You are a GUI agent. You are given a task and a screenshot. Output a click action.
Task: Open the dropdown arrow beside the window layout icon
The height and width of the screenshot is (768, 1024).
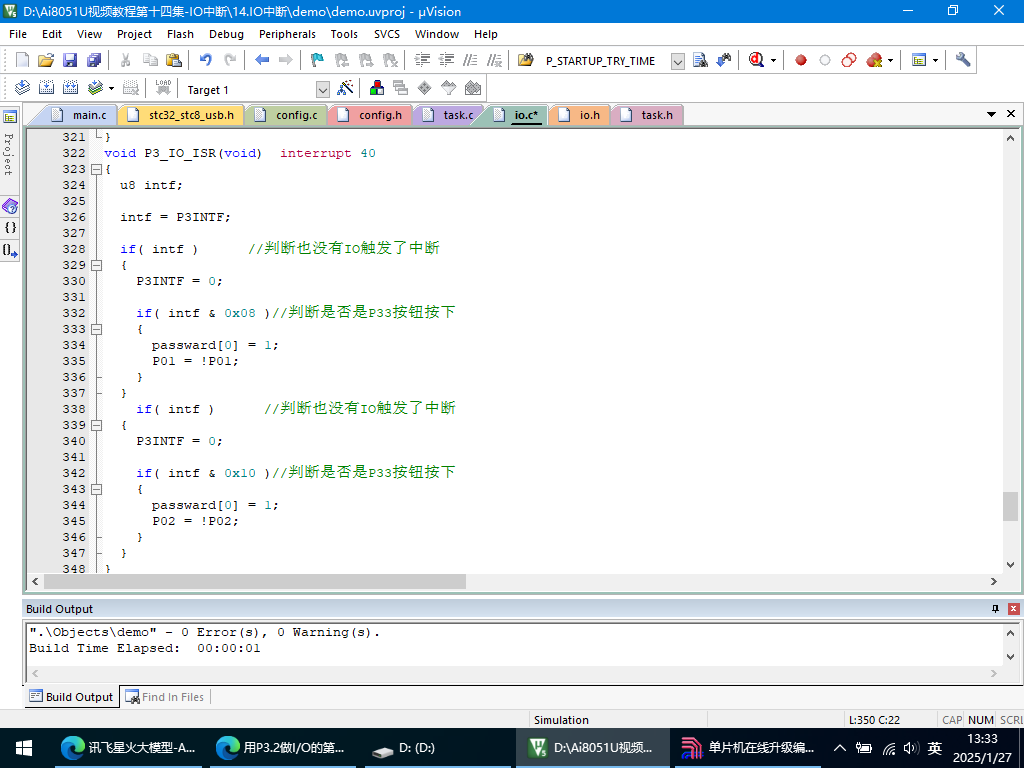(935, 61)
